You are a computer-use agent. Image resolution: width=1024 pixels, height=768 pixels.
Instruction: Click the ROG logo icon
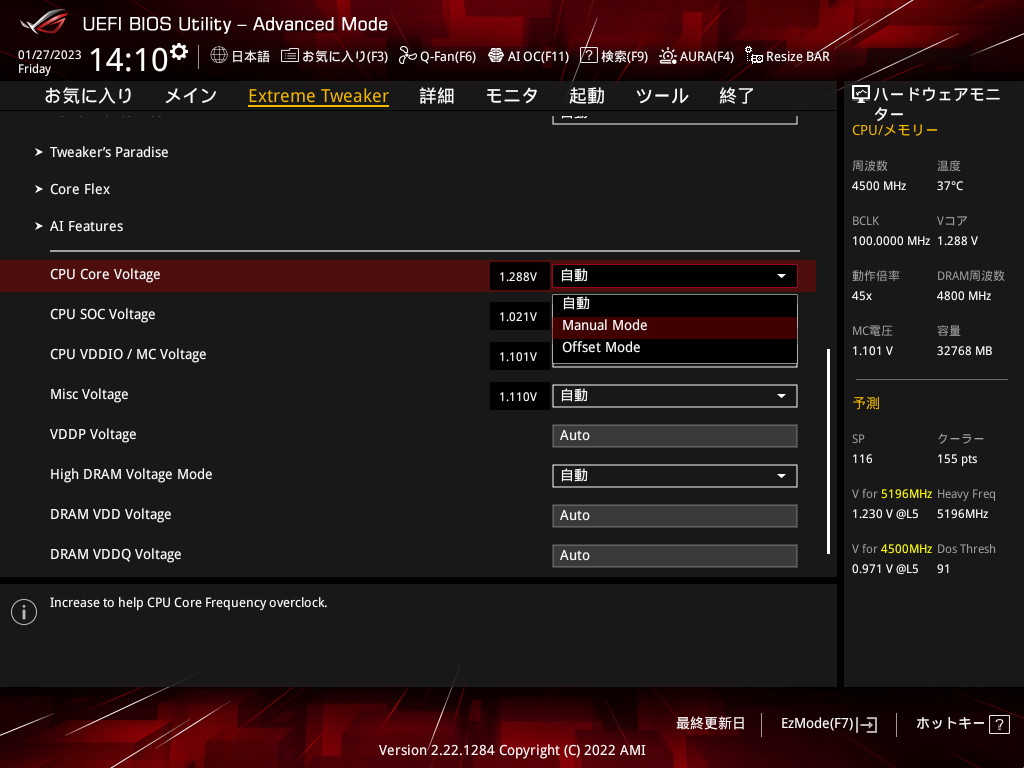(x=43, y=23)
